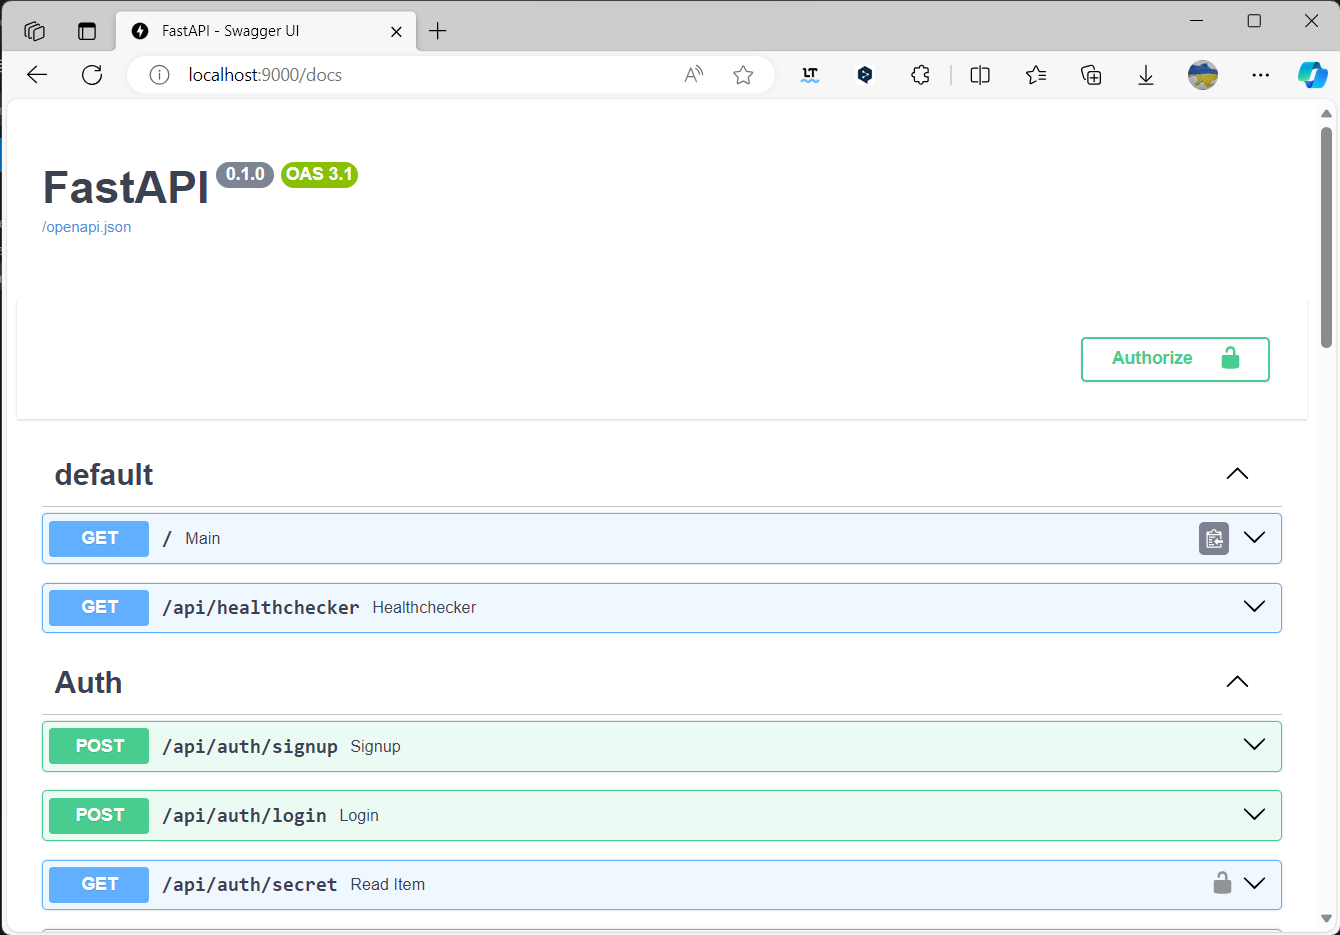Click the lock icon on /api/auth/secret row

coord(1222,883)
